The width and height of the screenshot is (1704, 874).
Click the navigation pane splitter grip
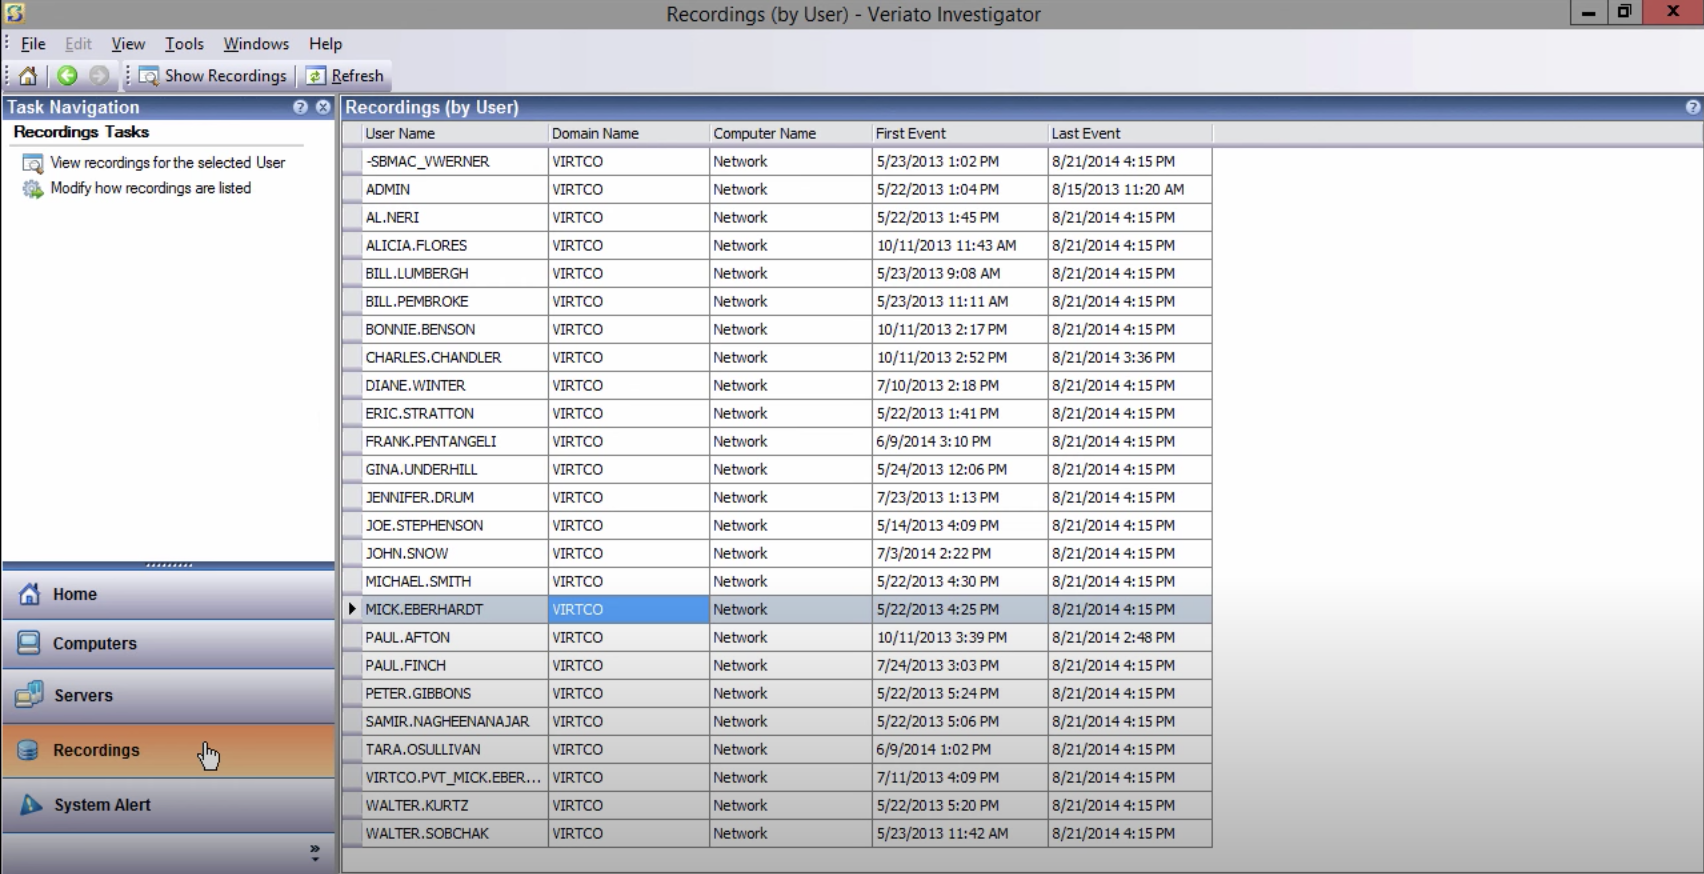coord(168,565)
